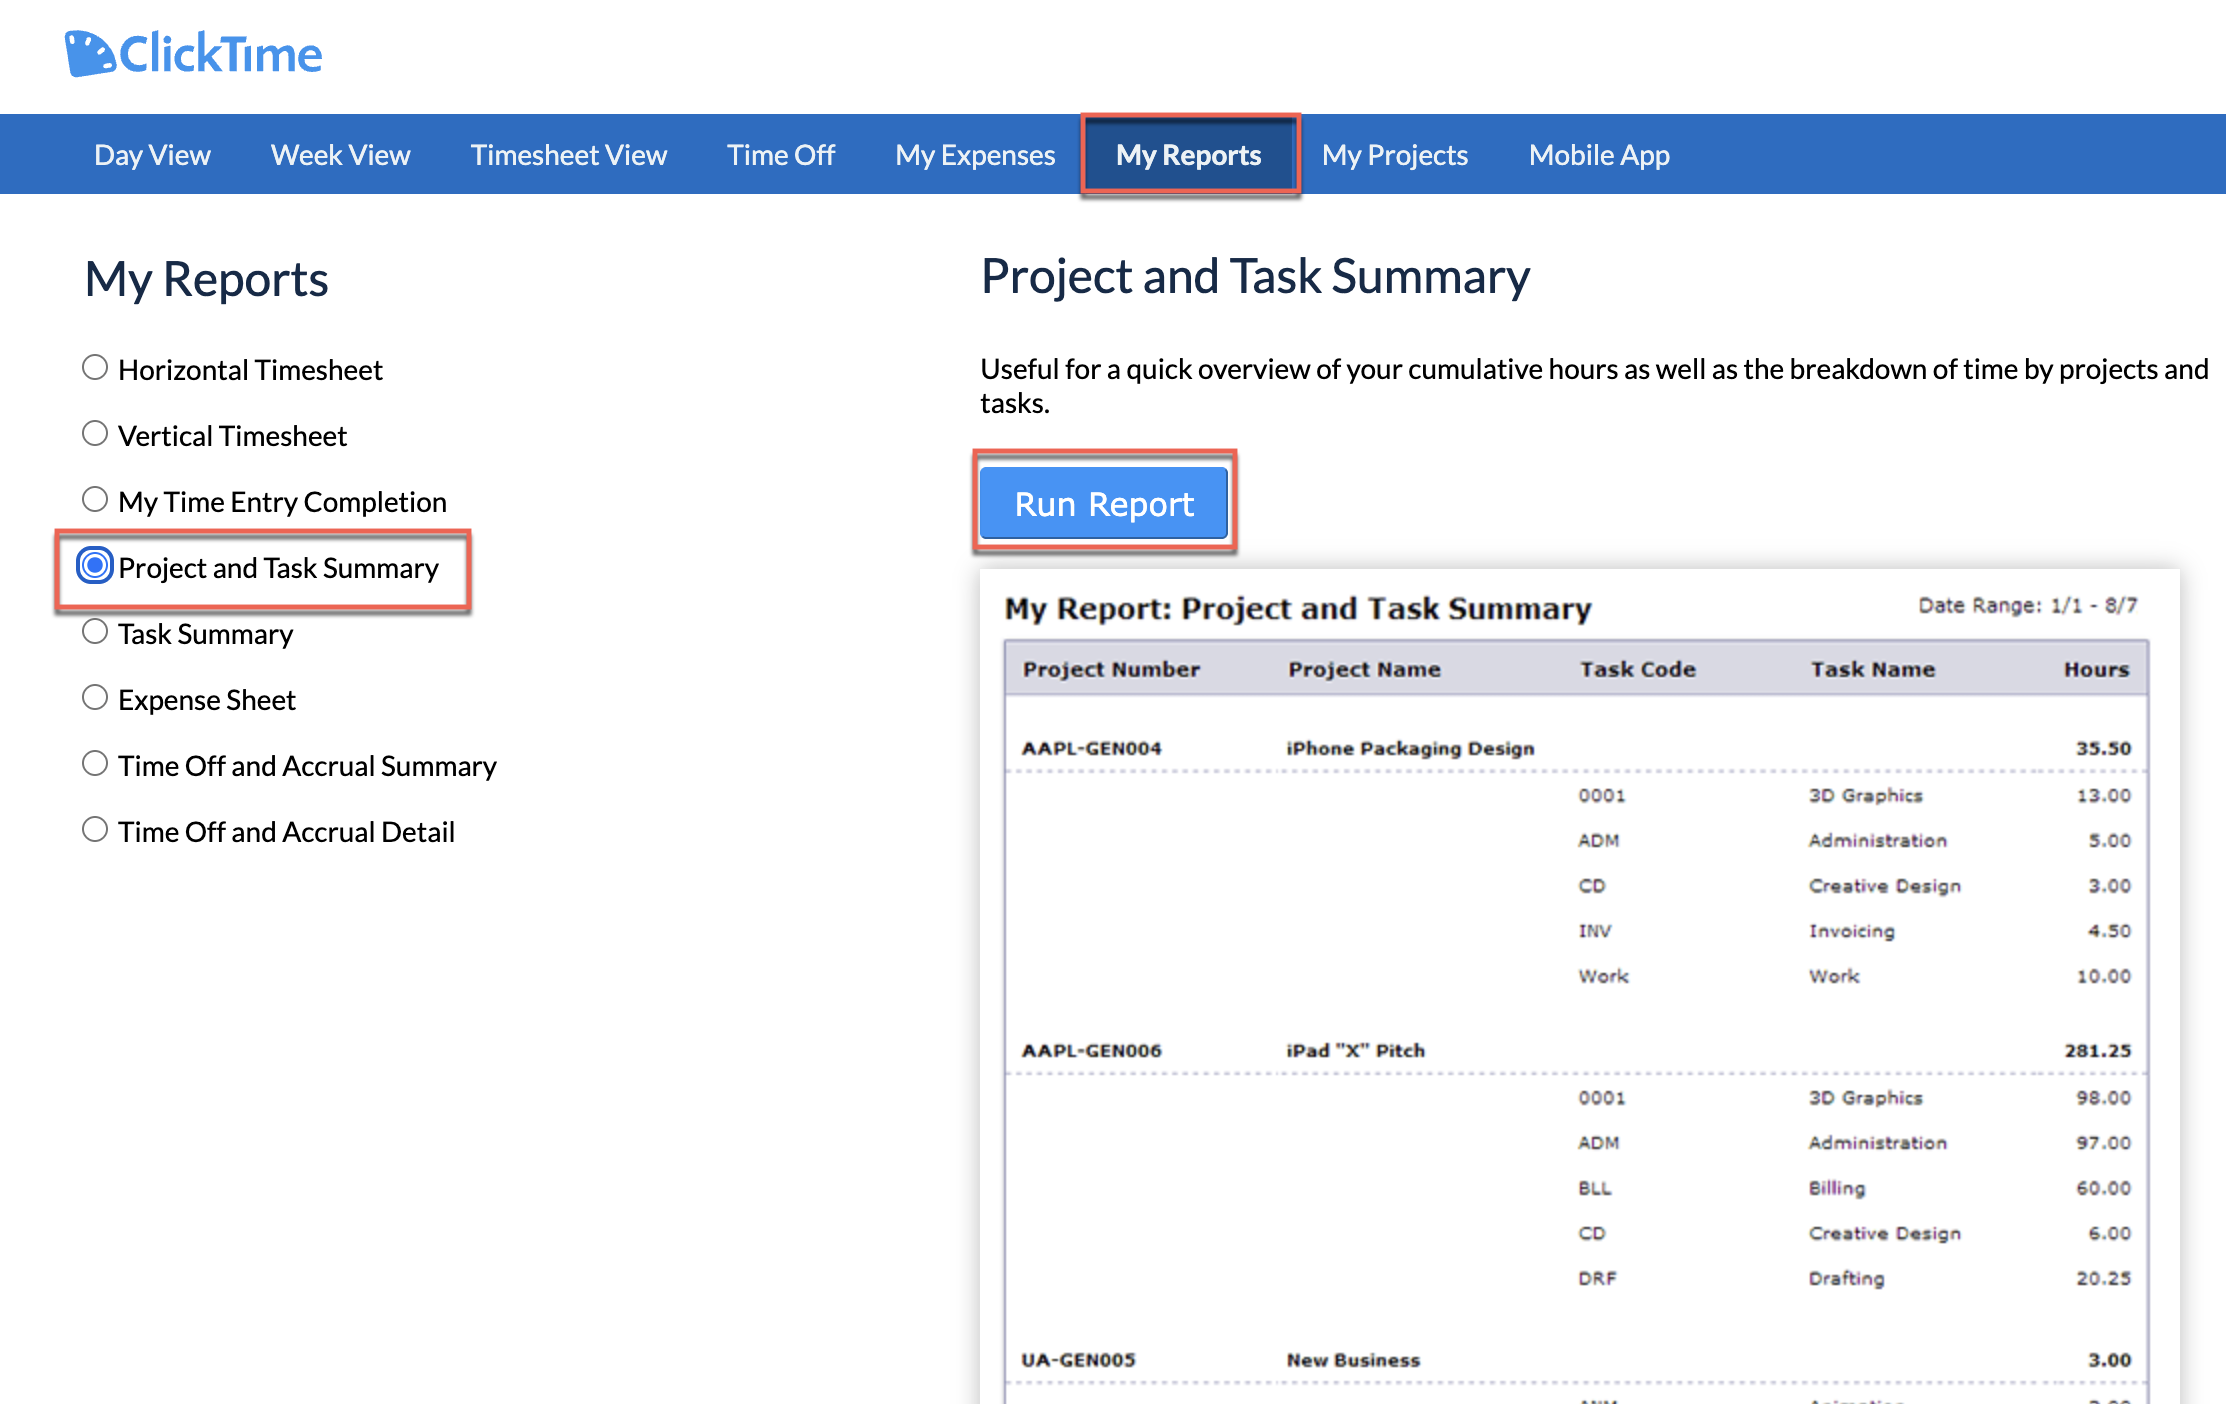Click the AAPL-GEN004 project number
The width and height of the screenshot is (2226, 1404).
point(1091,748)
